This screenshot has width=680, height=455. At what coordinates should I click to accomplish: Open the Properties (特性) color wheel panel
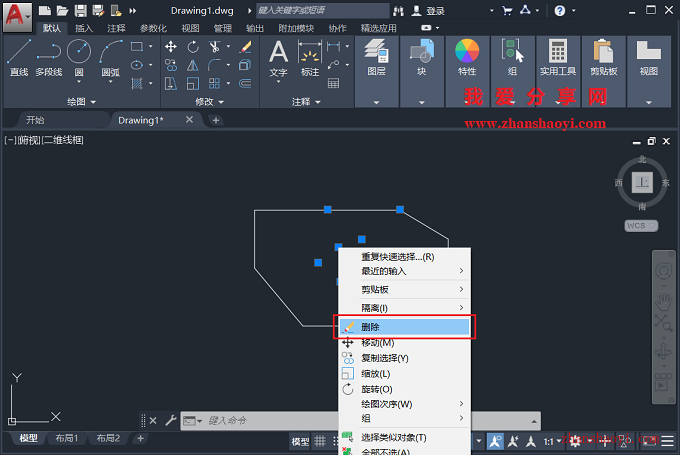tap(467, 57)
